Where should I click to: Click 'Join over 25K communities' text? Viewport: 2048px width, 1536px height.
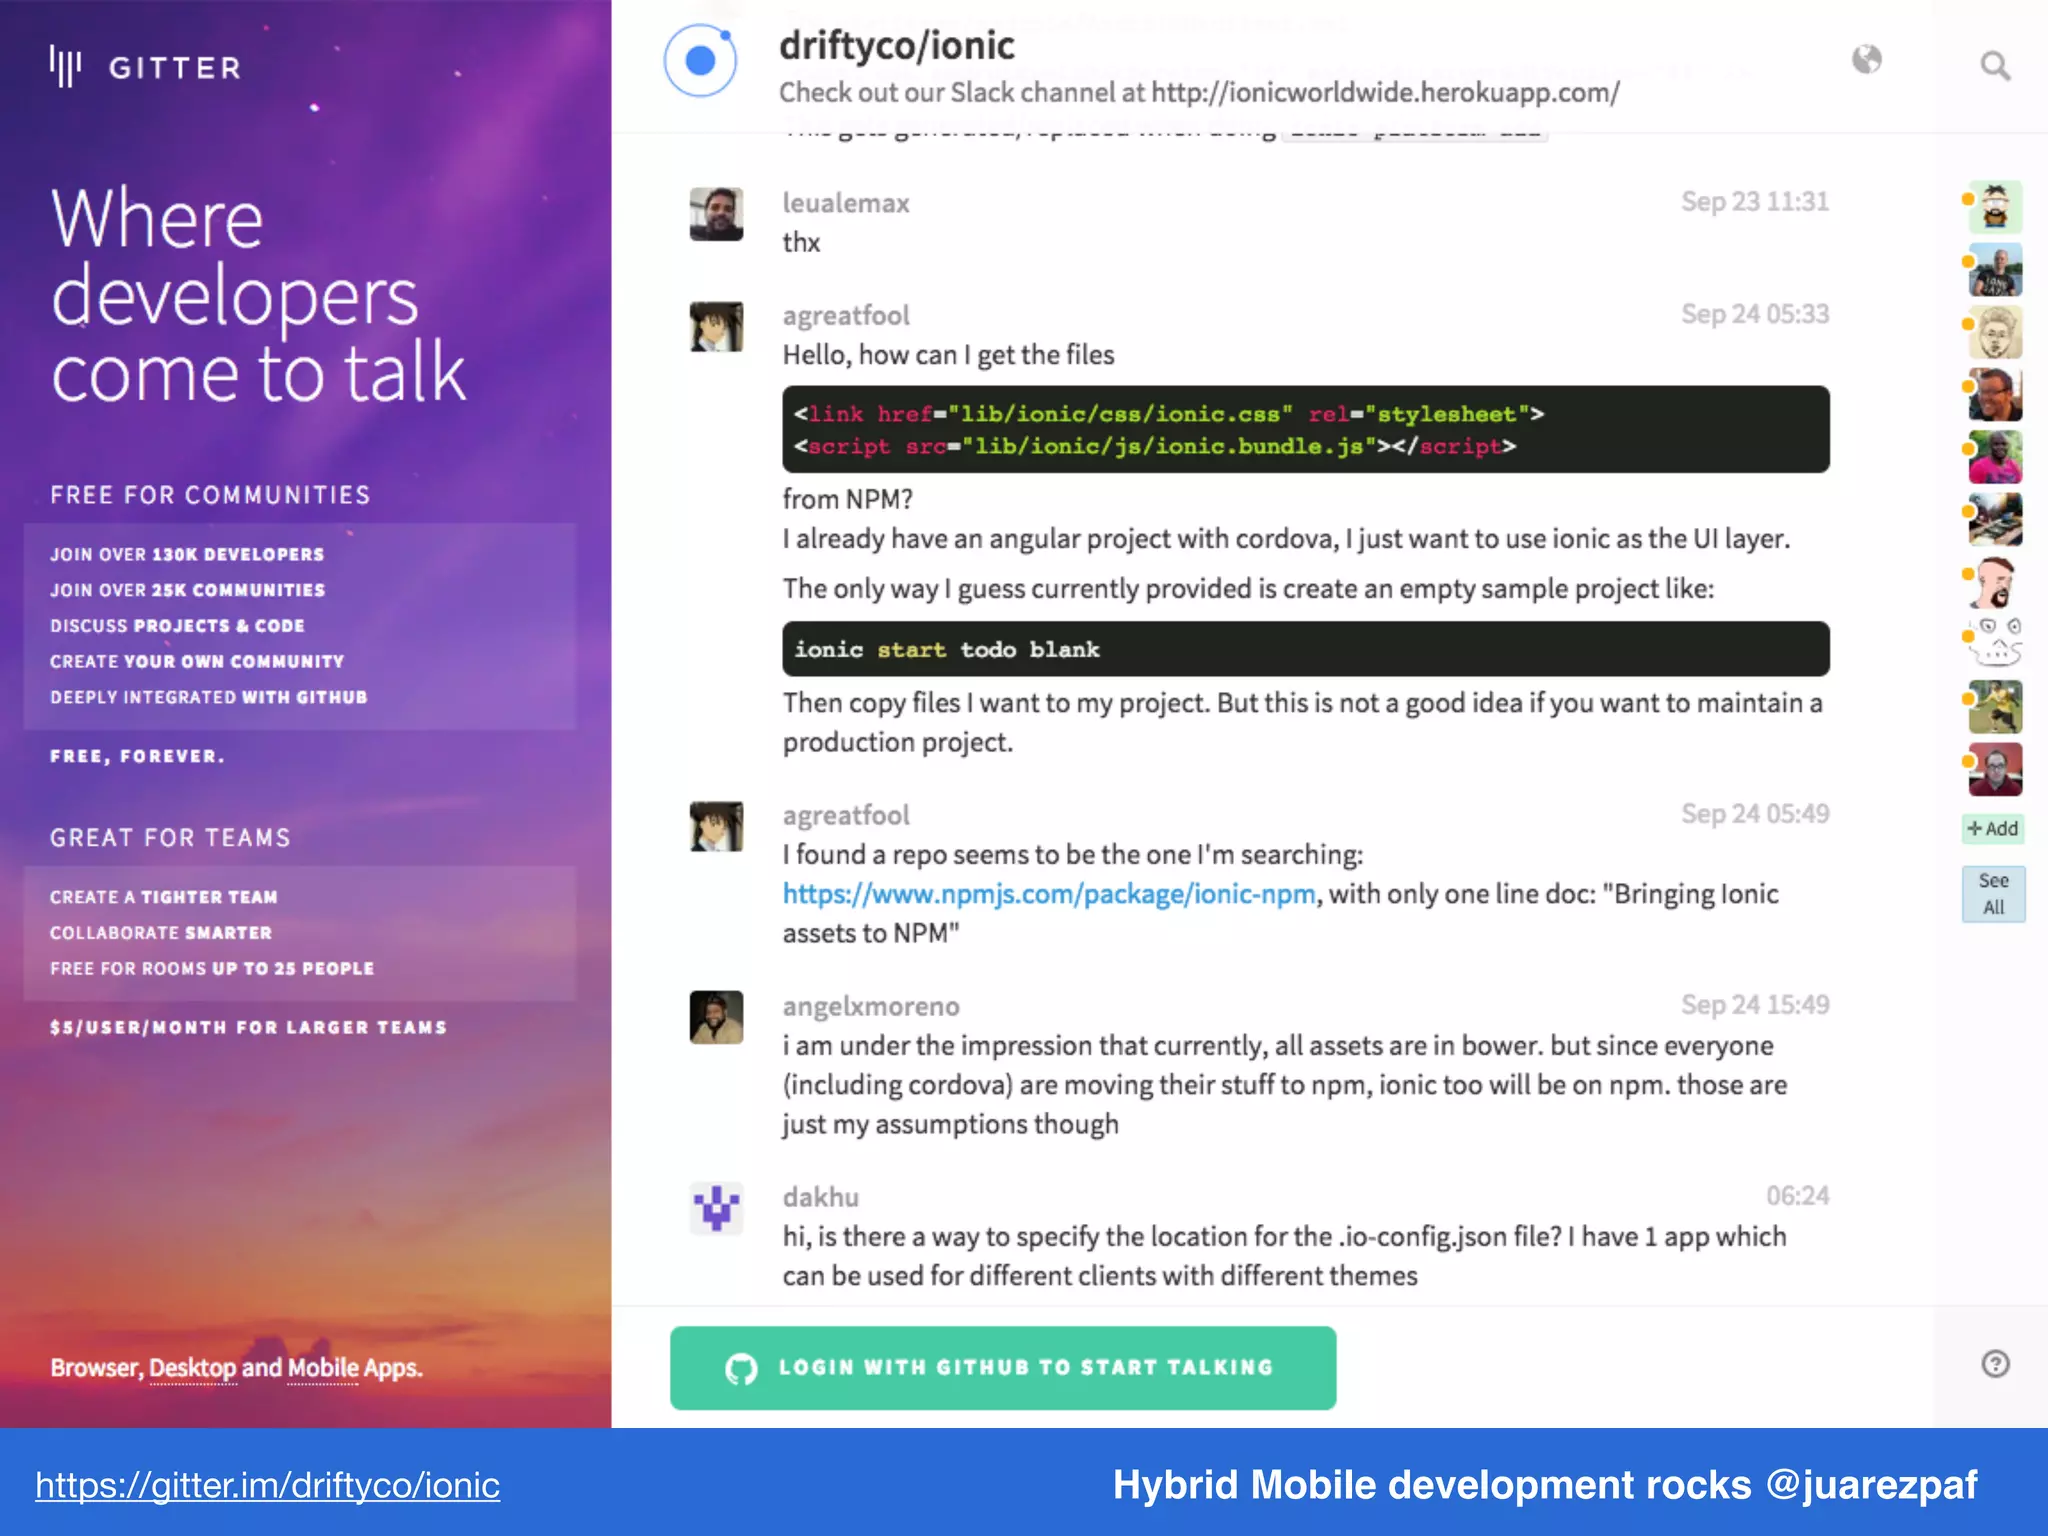(188, 590)
